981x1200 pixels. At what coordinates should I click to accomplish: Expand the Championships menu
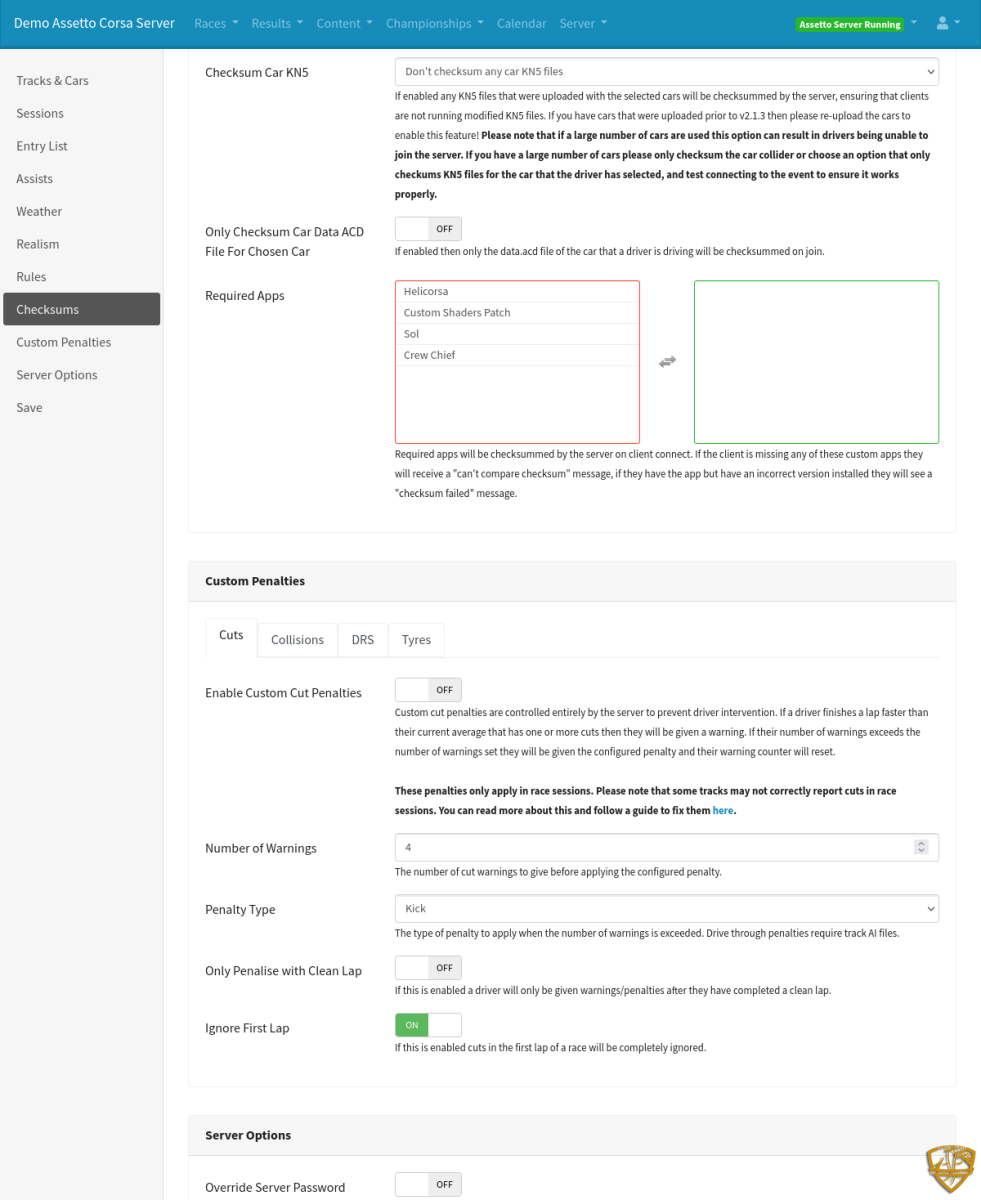pyautogui.click(x=434, y=23)
